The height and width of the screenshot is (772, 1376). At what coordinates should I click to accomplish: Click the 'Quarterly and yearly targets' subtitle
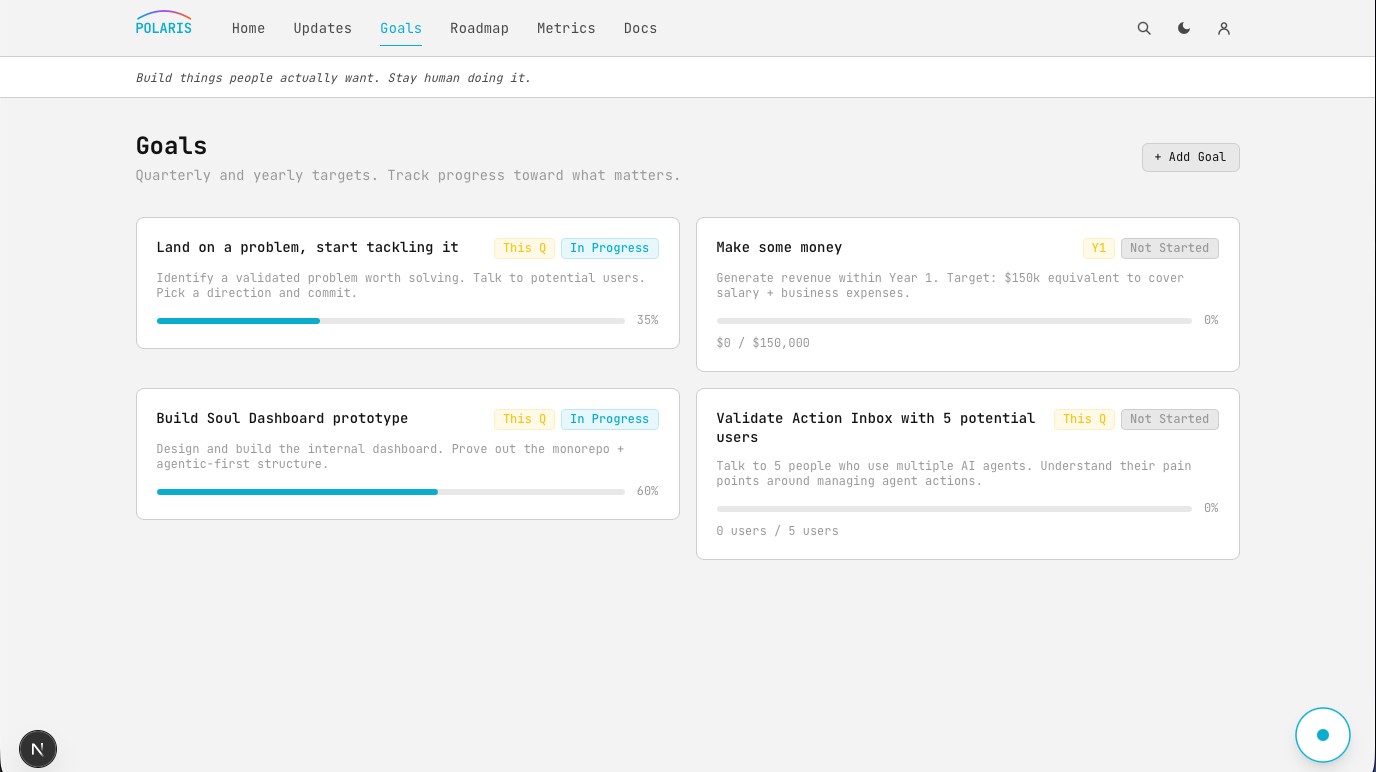(x=408, y=175)
